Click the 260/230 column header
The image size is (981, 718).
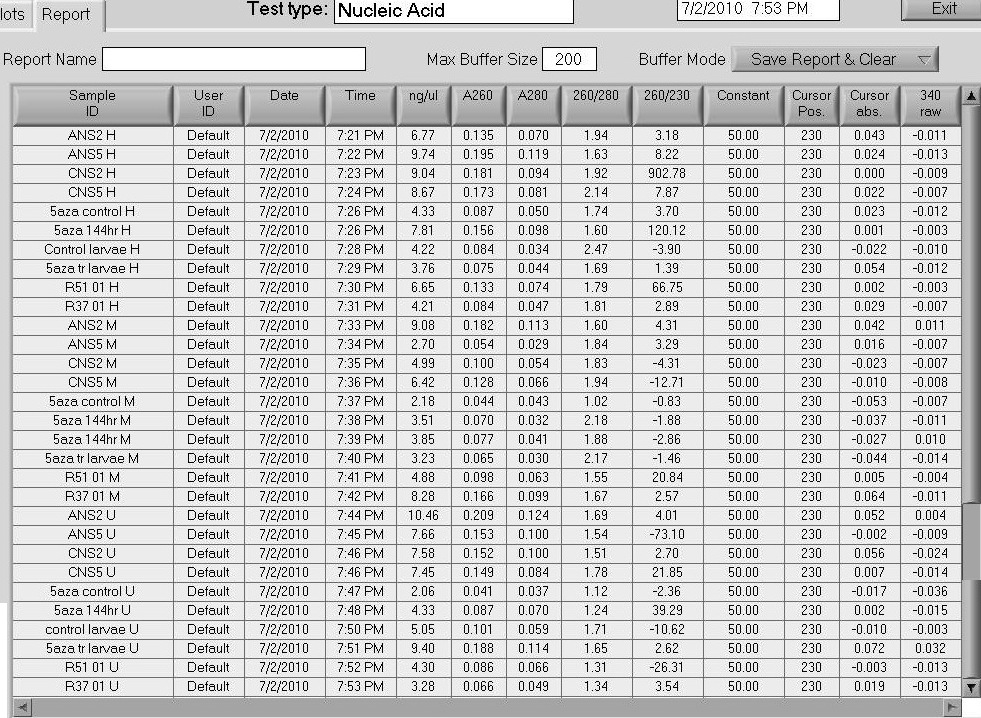tap(667, 104)
